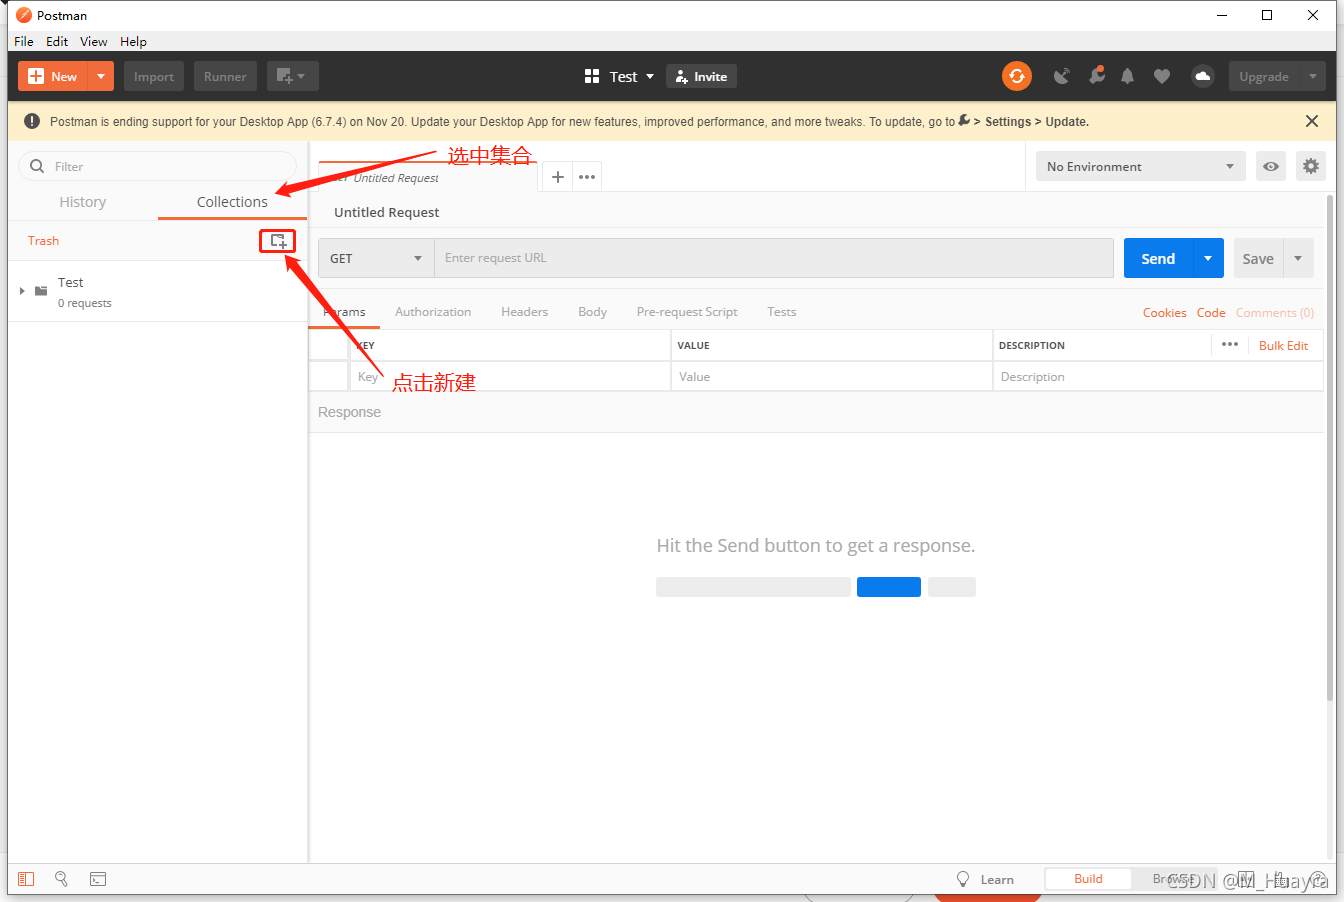Toggle Environment quick look eye icon
1344x902 pixels.
tap(1270, 166)
